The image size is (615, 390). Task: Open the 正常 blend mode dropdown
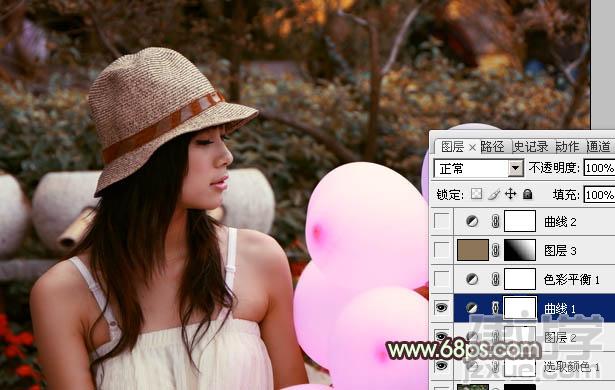click(479, 169)
